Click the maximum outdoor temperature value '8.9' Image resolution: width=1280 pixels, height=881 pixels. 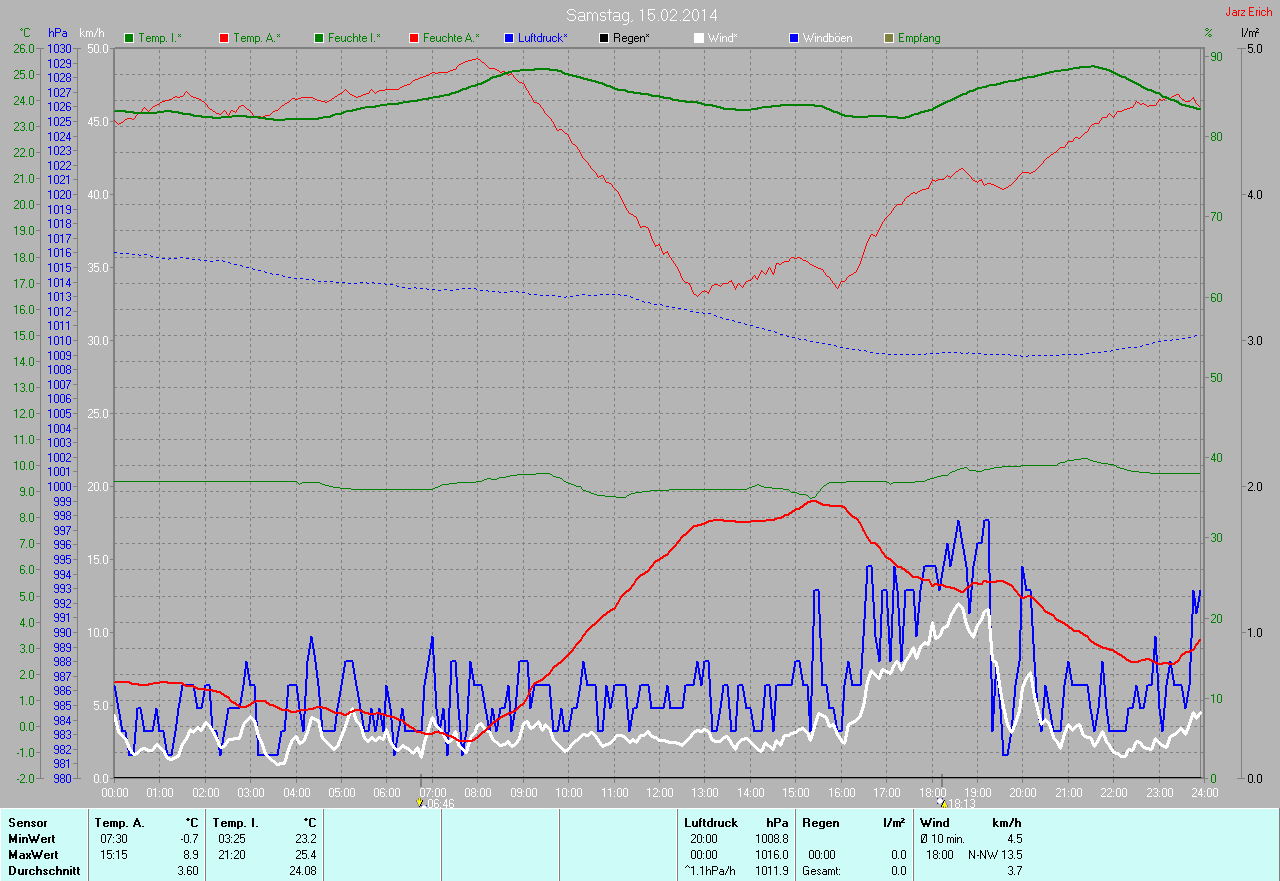click(x=191, y=855)
